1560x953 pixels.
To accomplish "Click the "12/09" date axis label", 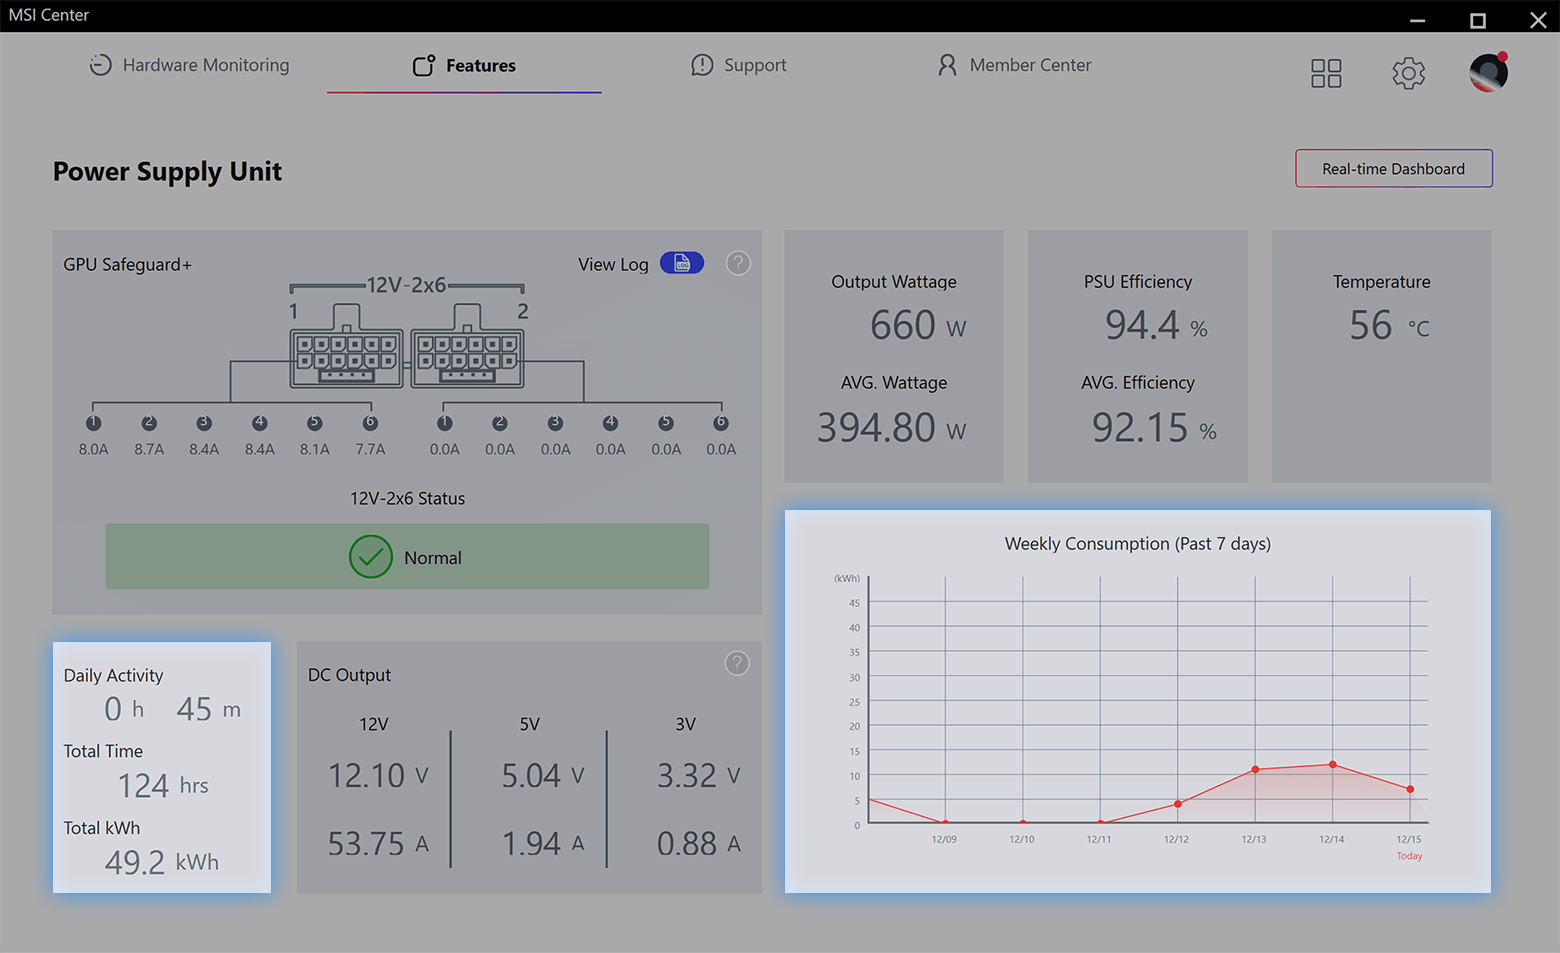I will click(x=944, y=839).
